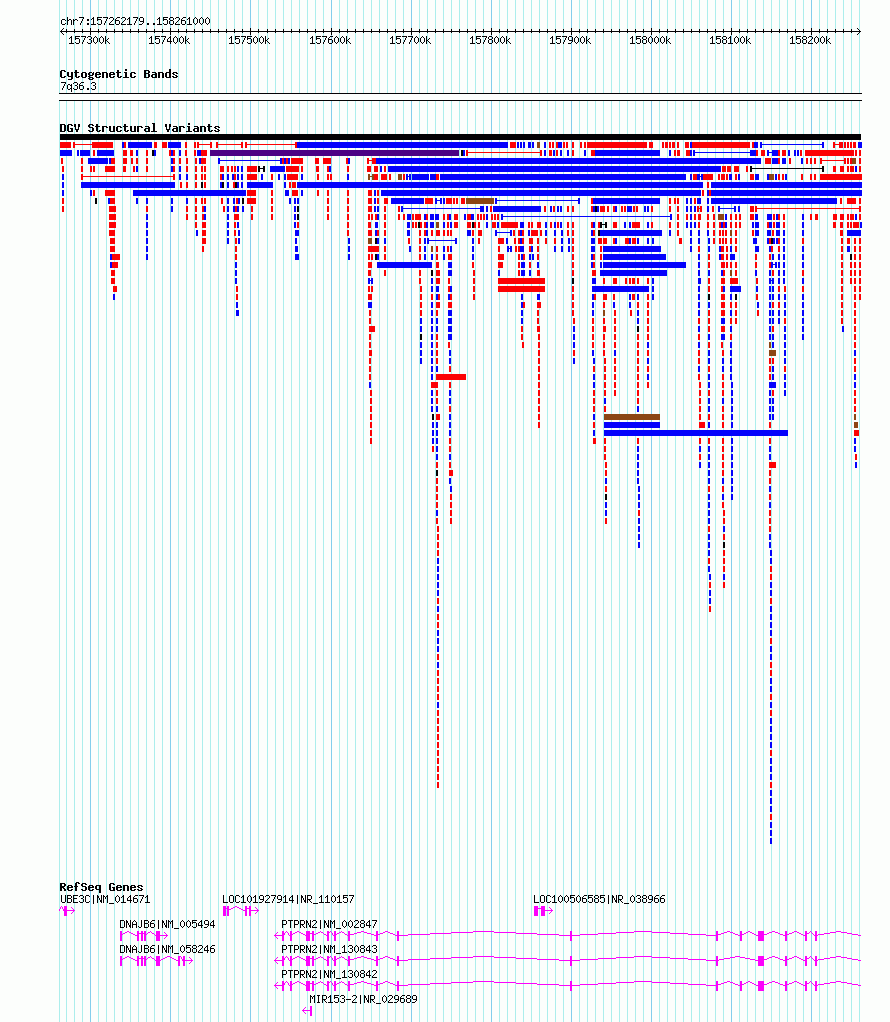Select the 157400k ruler tick label
This screenshot has height=1022, width=890.
pos(169,40)
